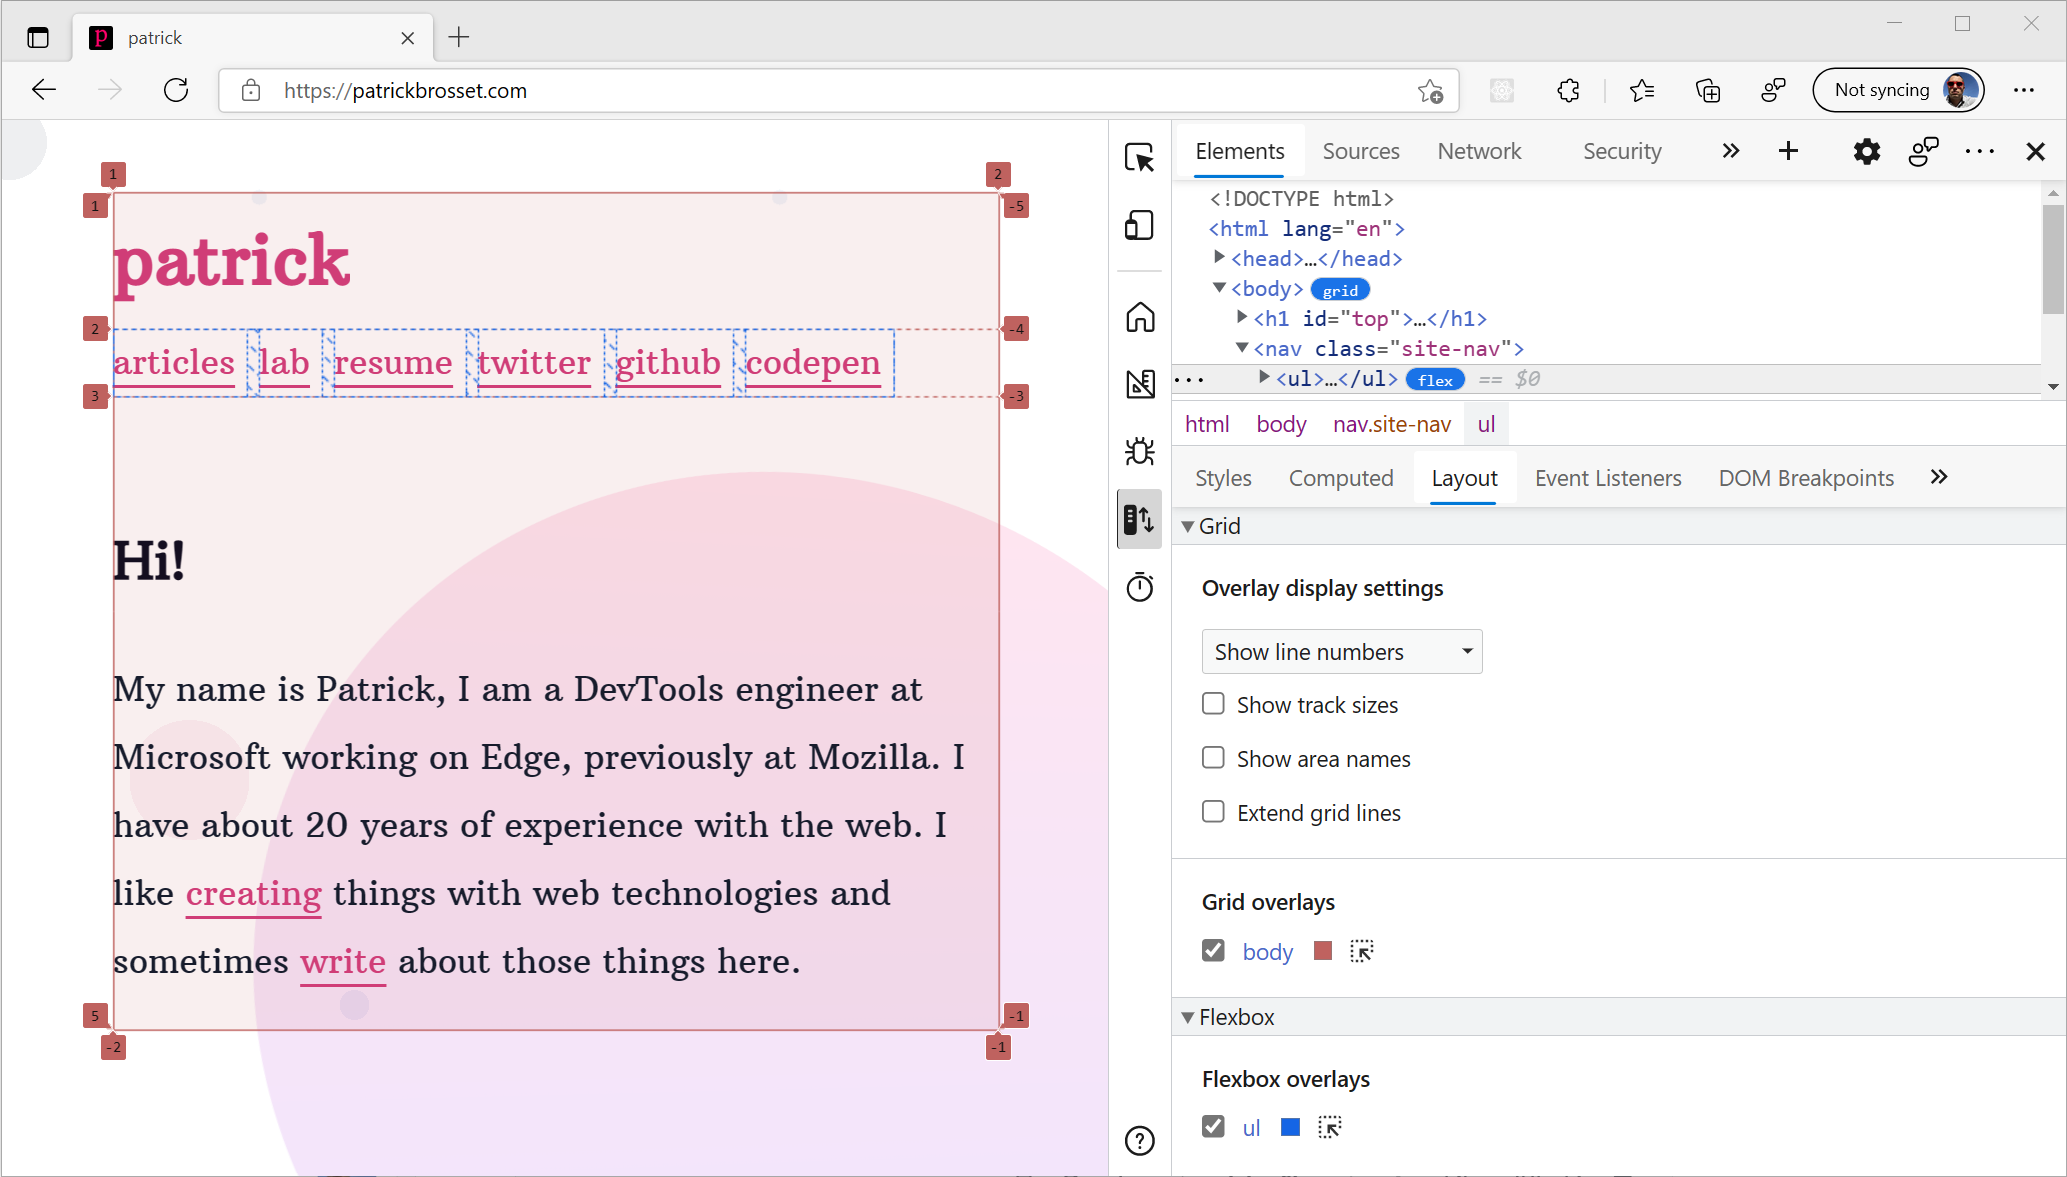
Task: Change the ul flexbox overlay color swatch
Action: click(x=1289, y=1127)
